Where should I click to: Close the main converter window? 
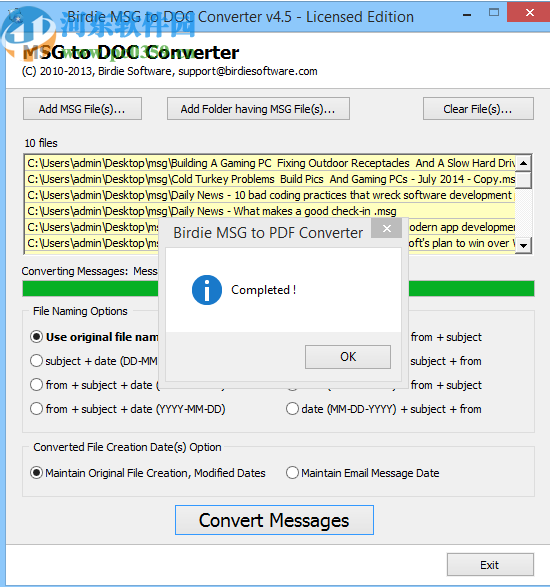529,12
